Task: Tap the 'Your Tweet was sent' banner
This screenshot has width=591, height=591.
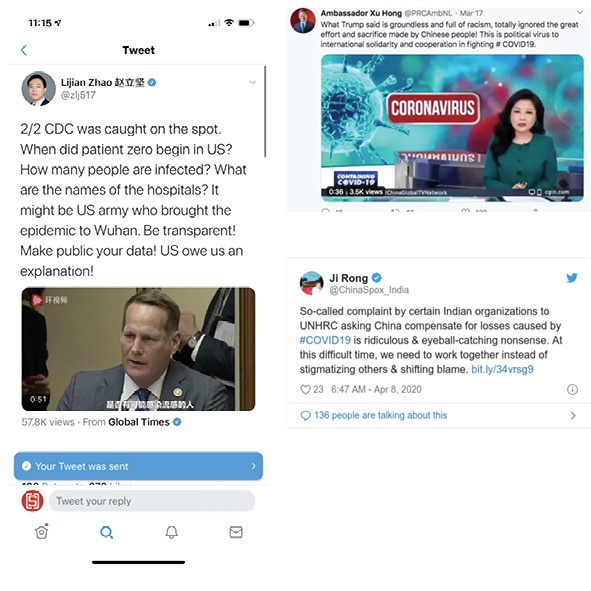Action: pyautogui.click(x=138, y=466)
